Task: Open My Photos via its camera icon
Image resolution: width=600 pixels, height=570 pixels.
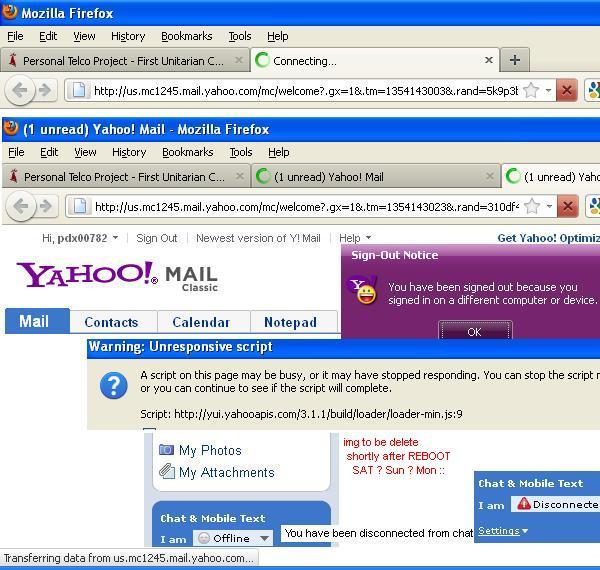Action: 167,450
